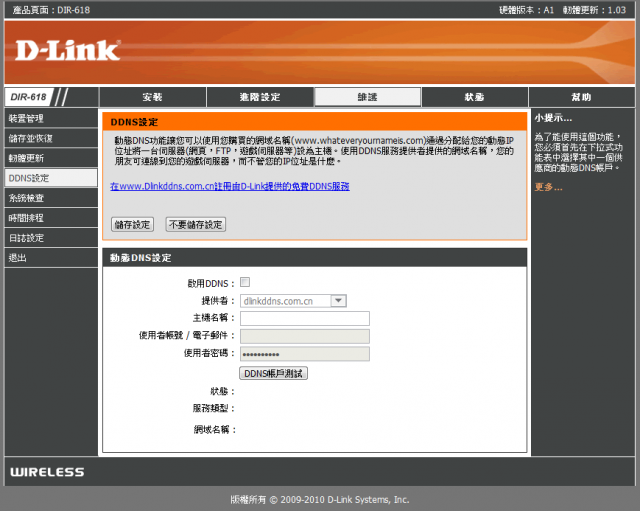The height and width of the screenshot is (511, 640).
Task: Click 不要儲存設定 button
Action: click(x=196, y=224)
